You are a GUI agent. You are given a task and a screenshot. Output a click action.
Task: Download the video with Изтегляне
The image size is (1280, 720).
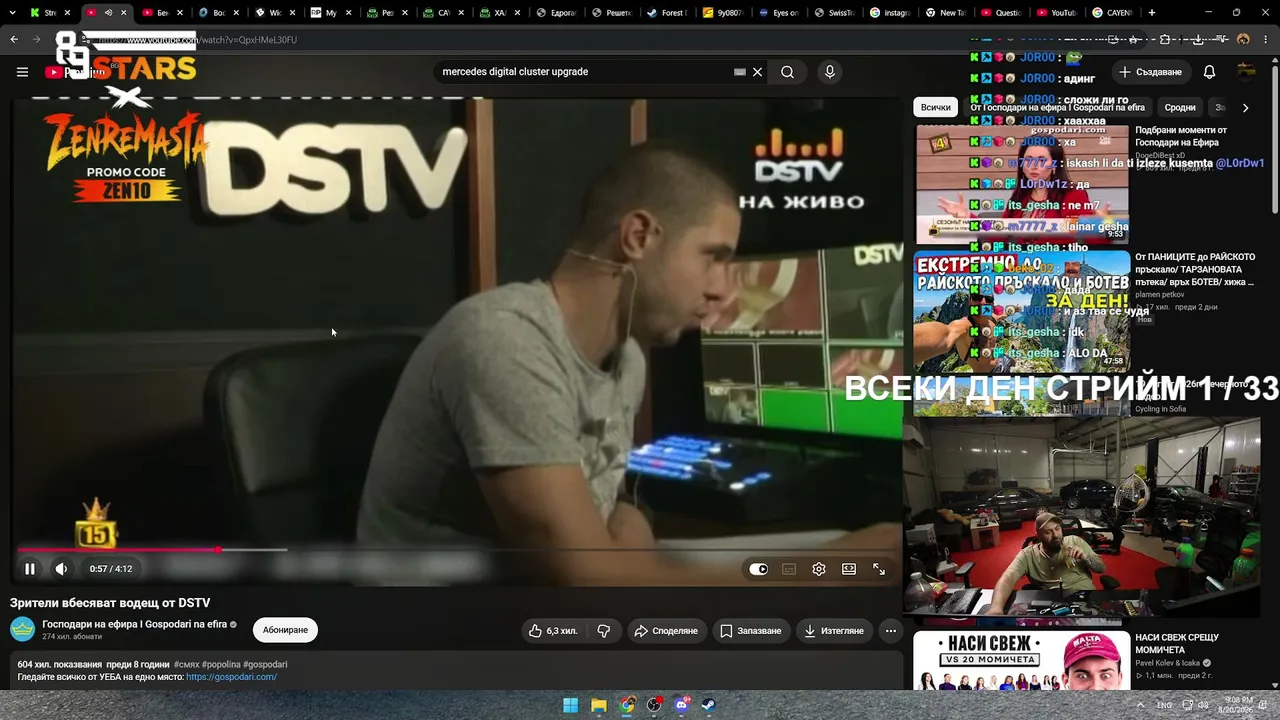pyautogui.click(x=834, y=631)
